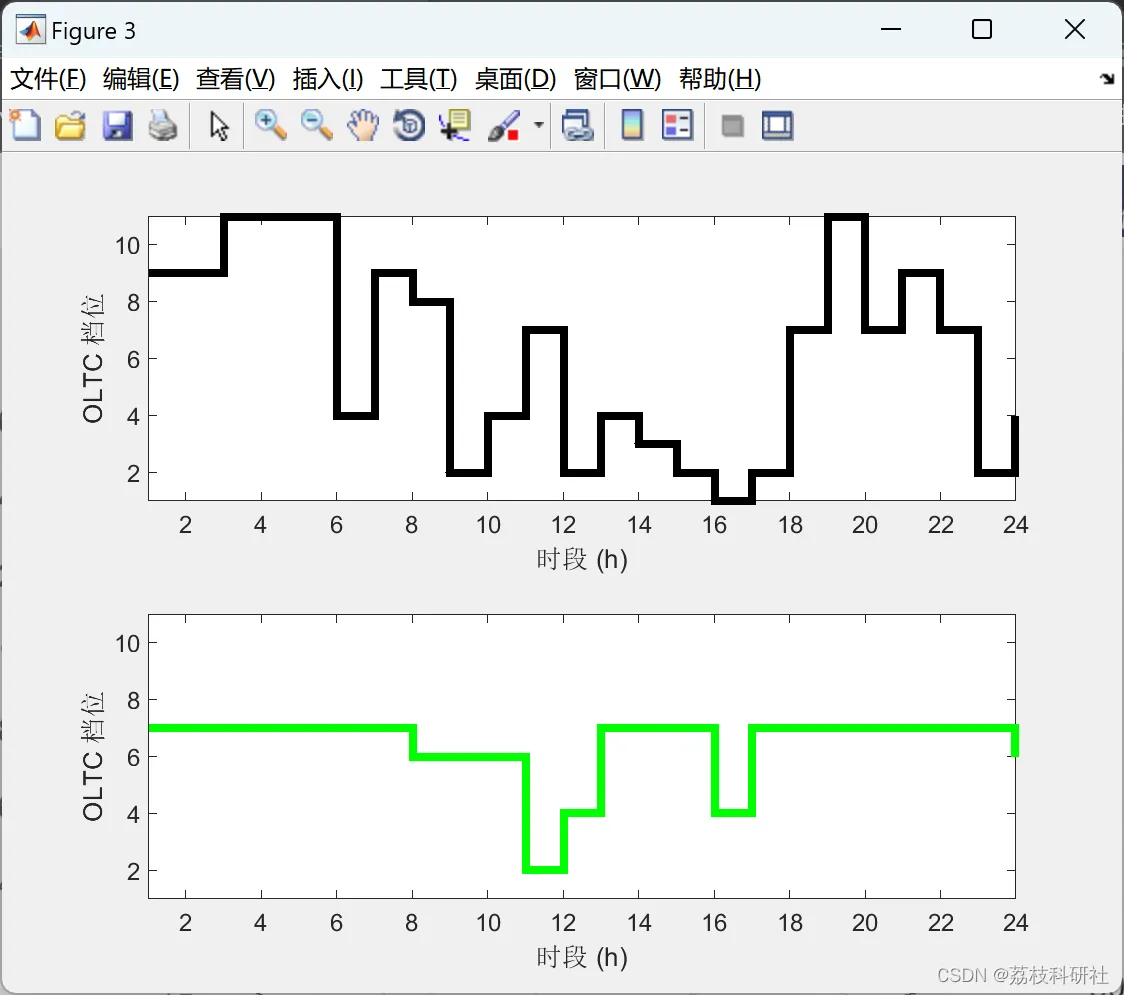The height and width of the screenshot is (995, 1124).
Task: Open file with the folder icon
Action: (70, 125)
